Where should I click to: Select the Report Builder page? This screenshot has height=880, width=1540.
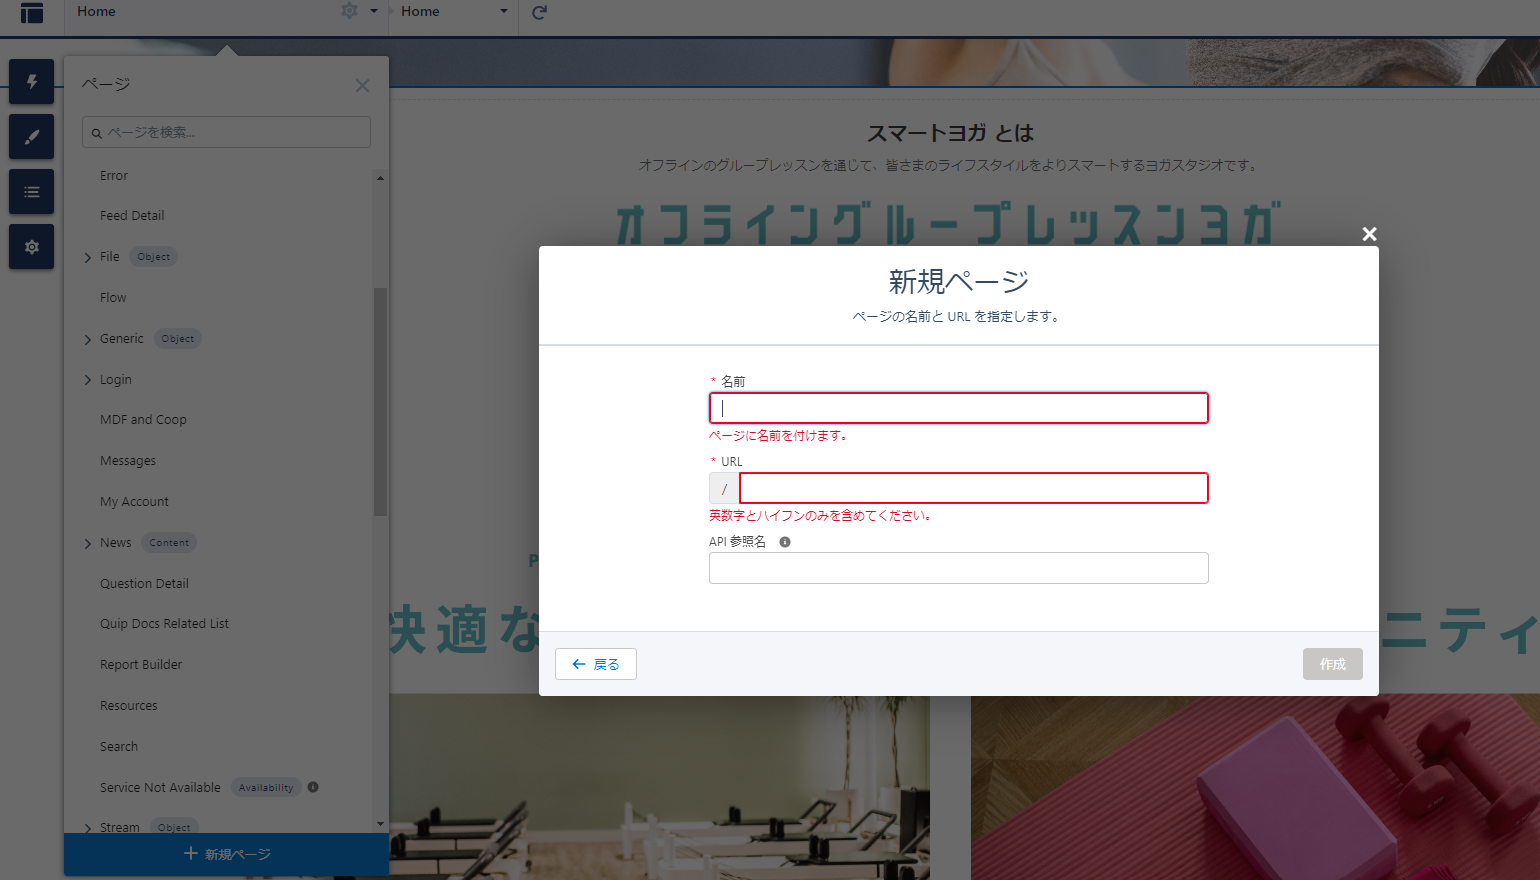click(141, 665)
